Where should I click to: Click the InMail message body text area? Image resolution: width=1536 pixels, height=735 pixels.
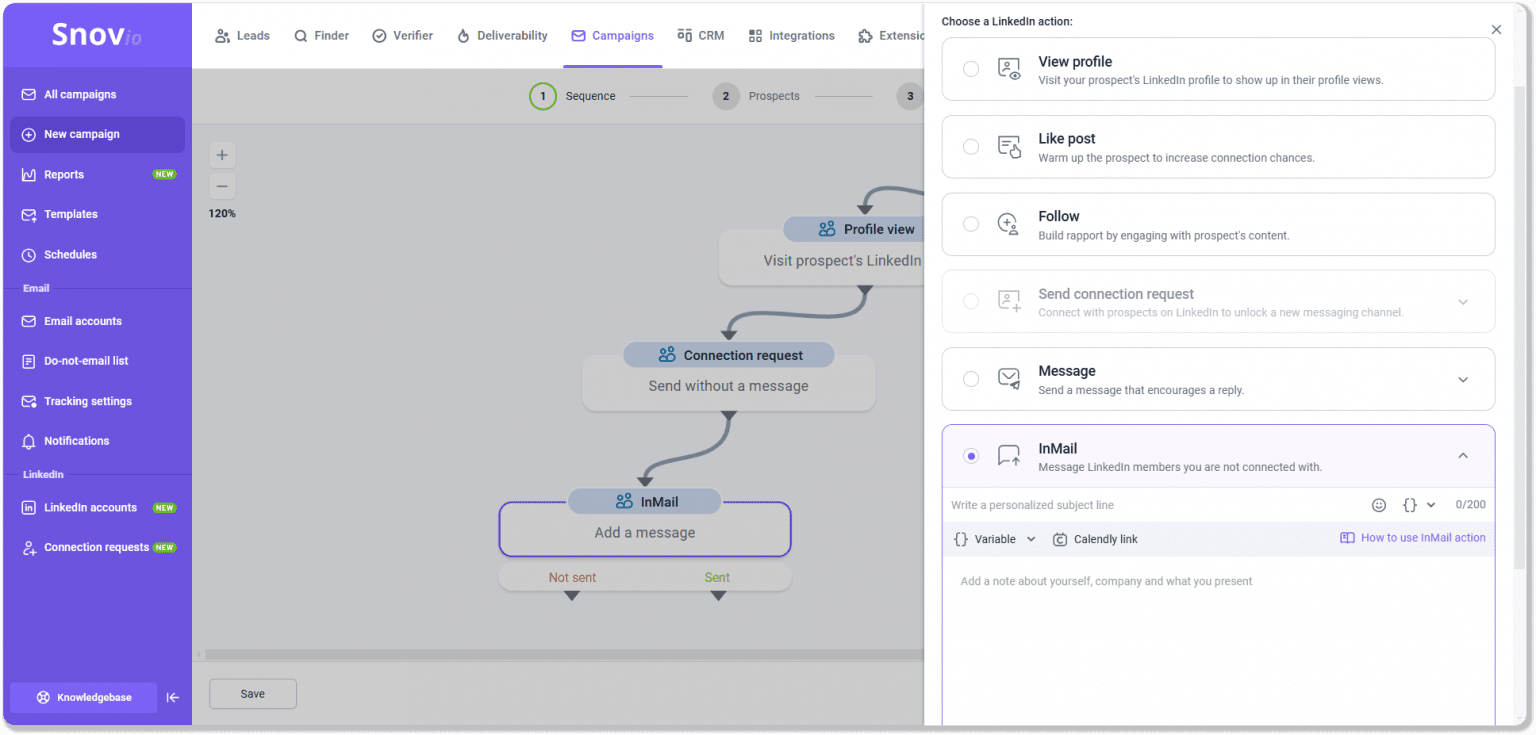(x=1218, y=640)
